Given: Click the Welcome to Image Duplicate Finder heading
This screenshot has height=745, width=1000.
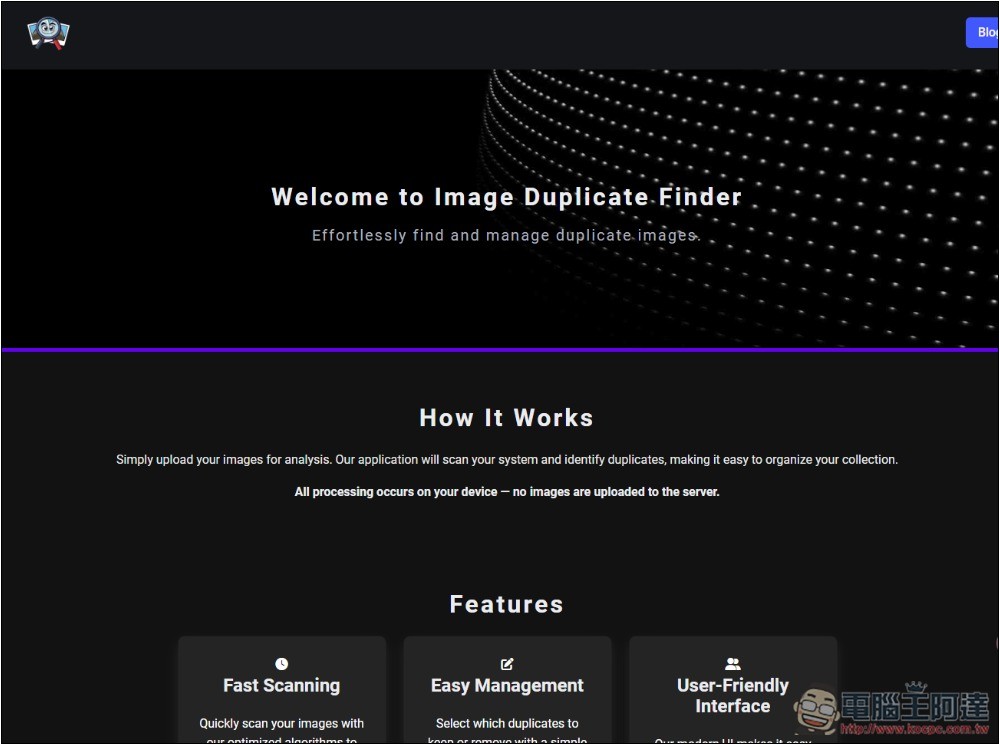Looking at the screenshot, I should pyautogui.click(x=506, y=197).
